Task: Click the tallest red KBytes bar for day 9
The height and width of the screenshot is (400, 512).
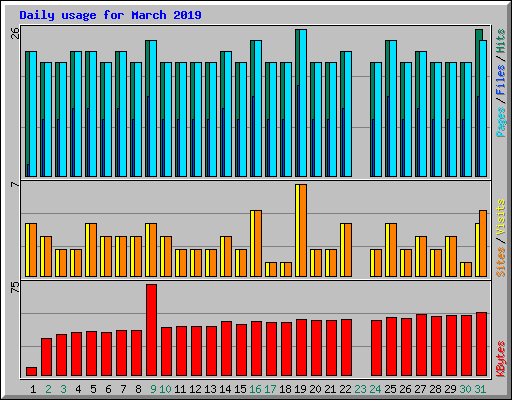Action: click(x=151, y=330)
